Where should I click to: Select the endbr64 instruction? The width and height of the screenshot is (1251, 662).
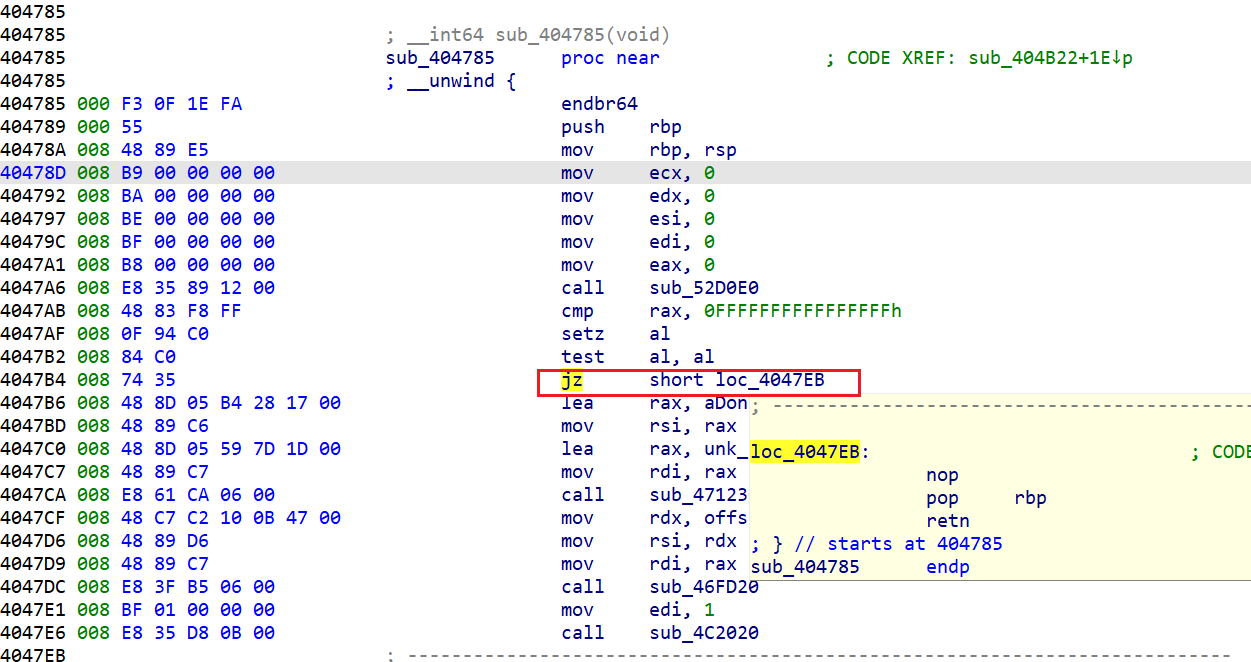pyautogui.click(x=600, y=104)
